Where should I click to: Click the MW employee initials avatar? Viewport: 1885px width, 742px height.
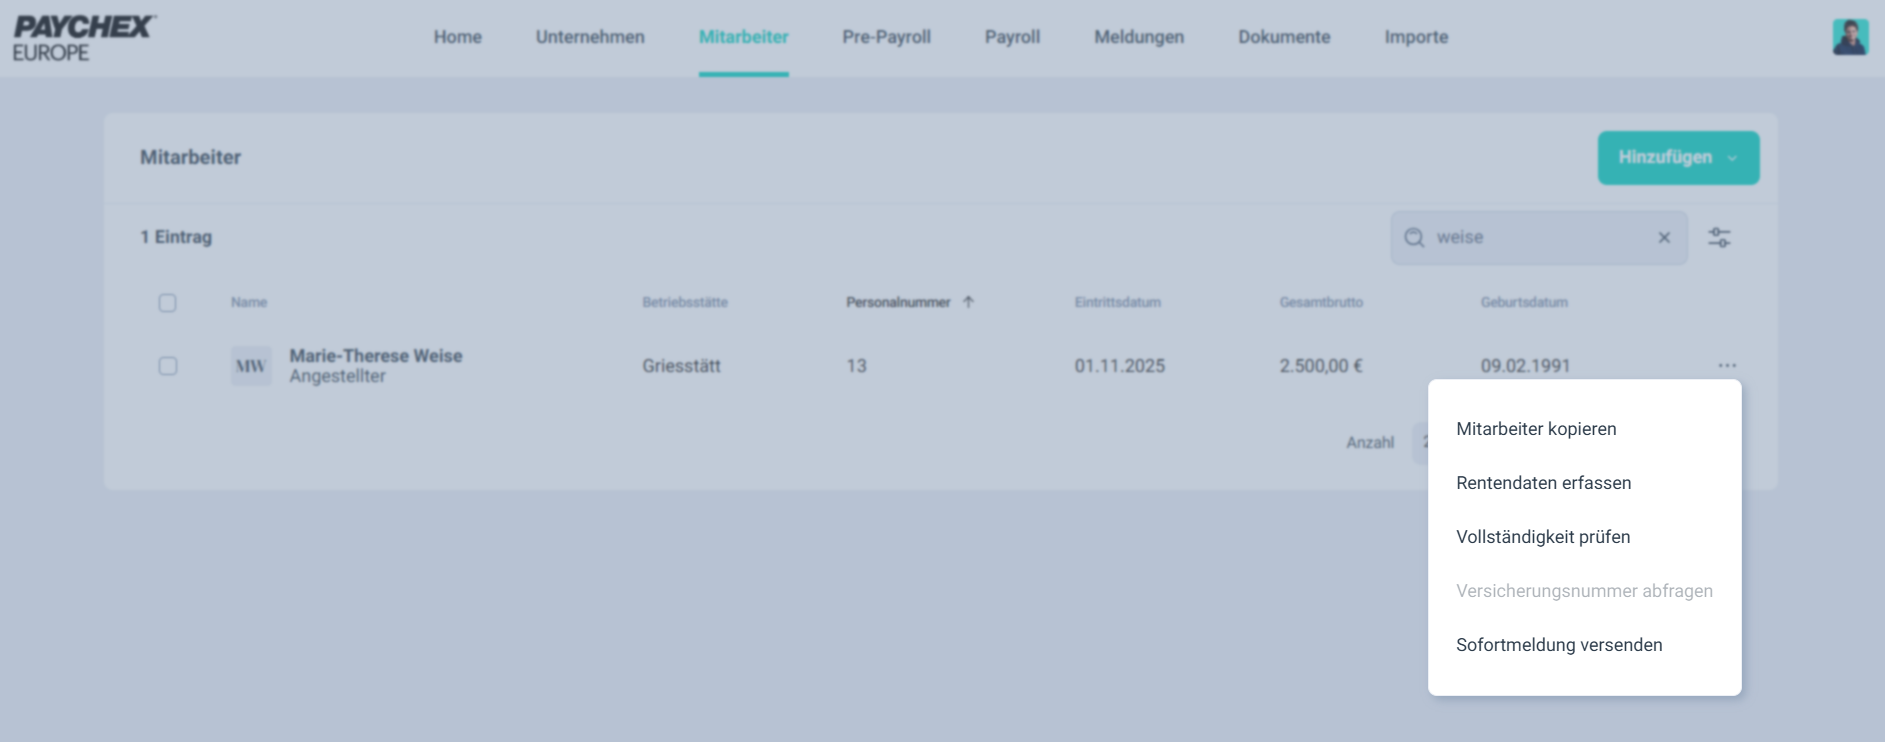[251, 366]
